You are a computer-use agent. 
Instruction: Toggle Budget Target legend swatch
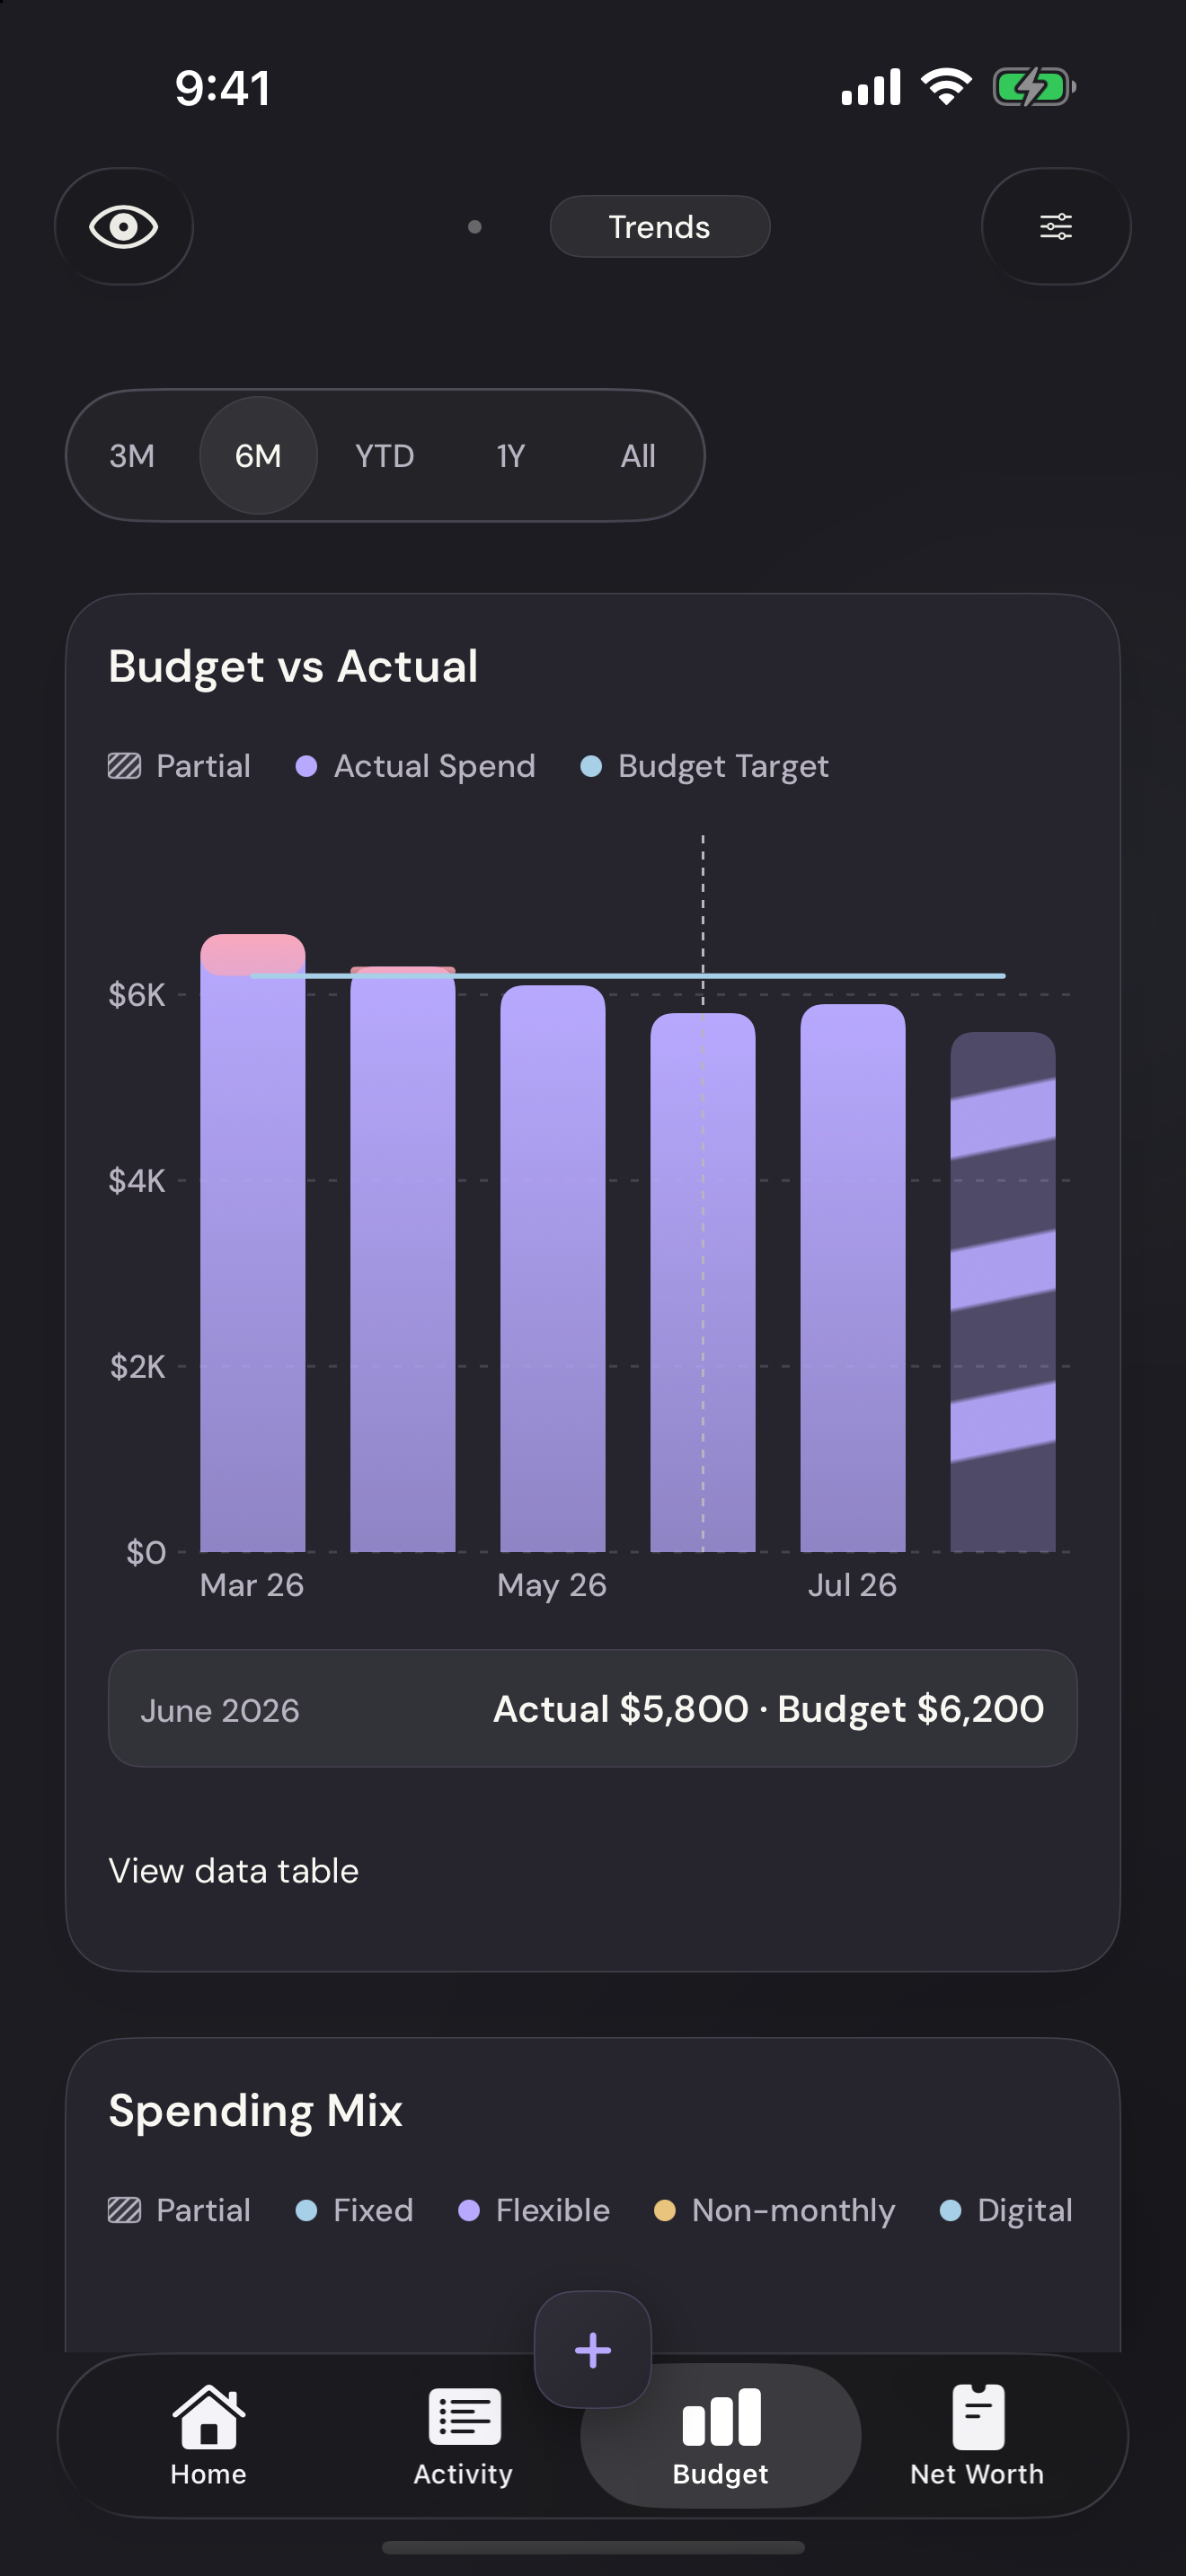pos(591,766)
